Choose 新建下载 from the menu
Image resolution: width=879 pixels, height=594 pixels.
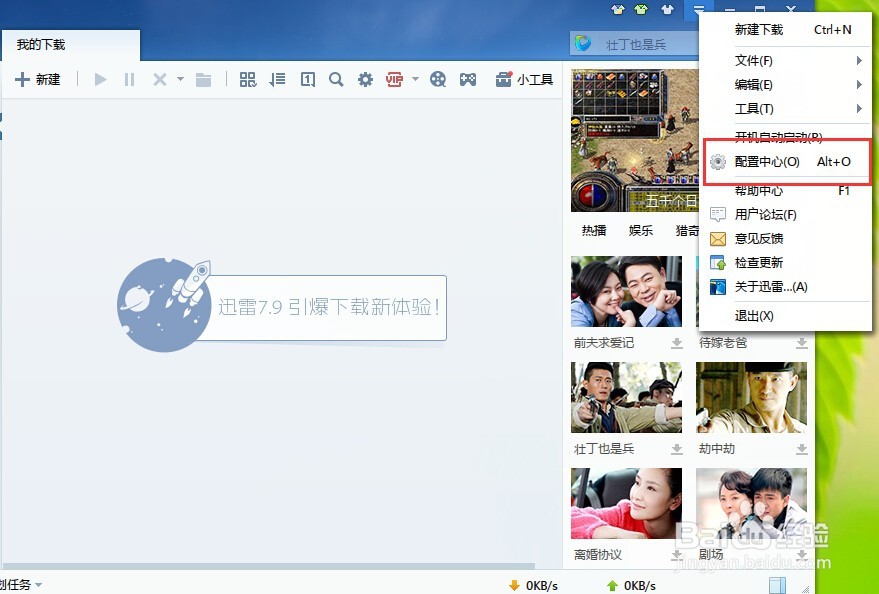click(x=785, y=30)
